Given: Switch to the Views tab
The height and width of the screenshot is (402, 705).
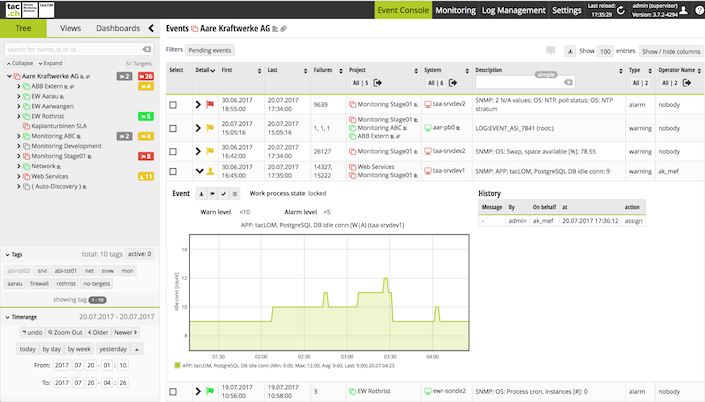Looking at the screenshot, I should tap(71, 28).
